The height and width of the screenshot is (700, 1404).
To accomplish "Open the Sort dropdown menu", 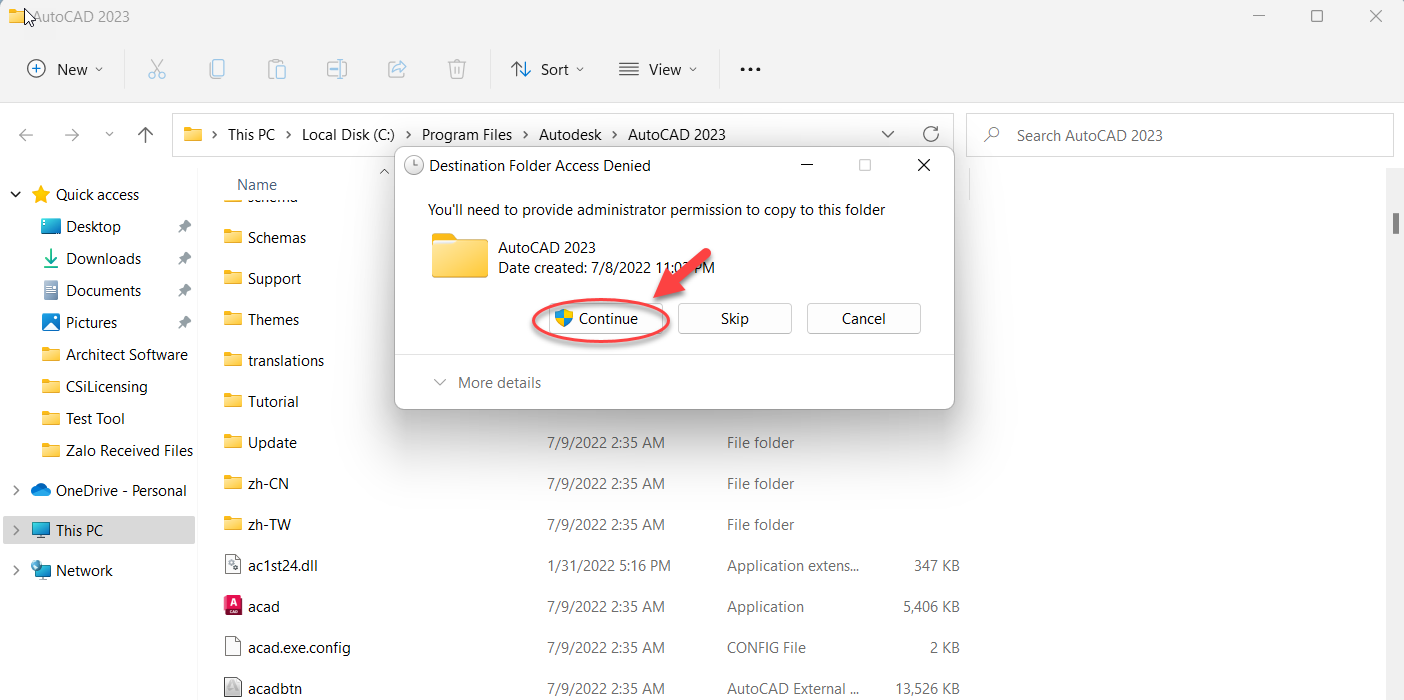I will [547, 69].
